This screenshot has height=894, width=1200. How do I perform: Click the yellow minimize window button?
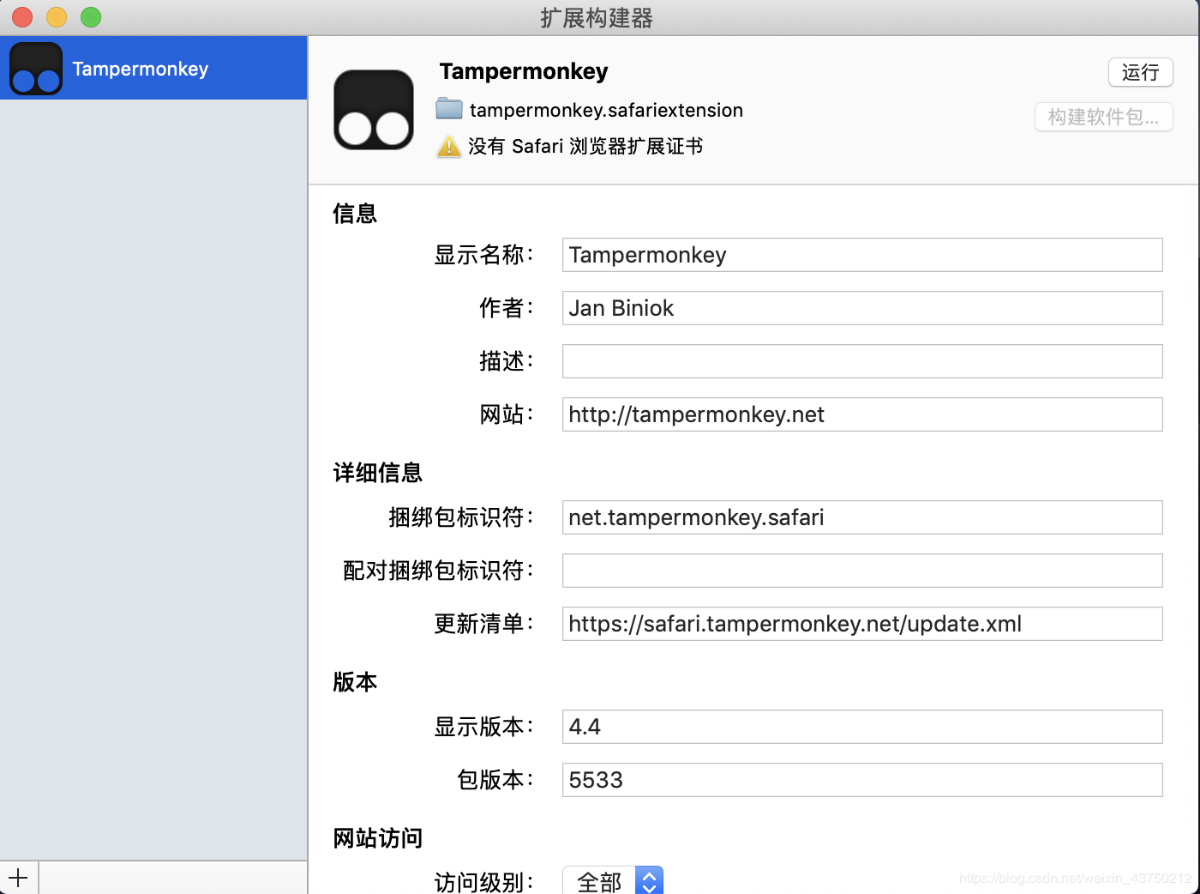click(x=57, y=17)
